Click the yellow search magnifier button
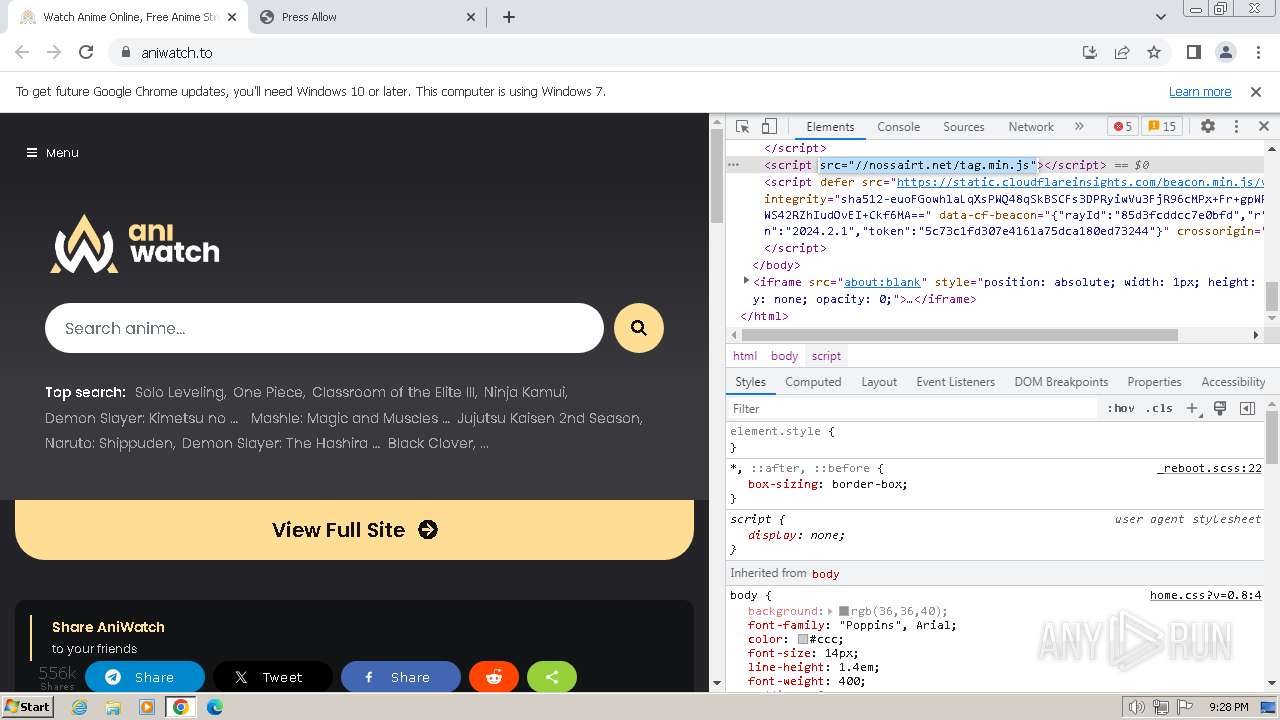Image resolution: width=1280 pixels, height=720 pixels. click(x=639, y=328)
